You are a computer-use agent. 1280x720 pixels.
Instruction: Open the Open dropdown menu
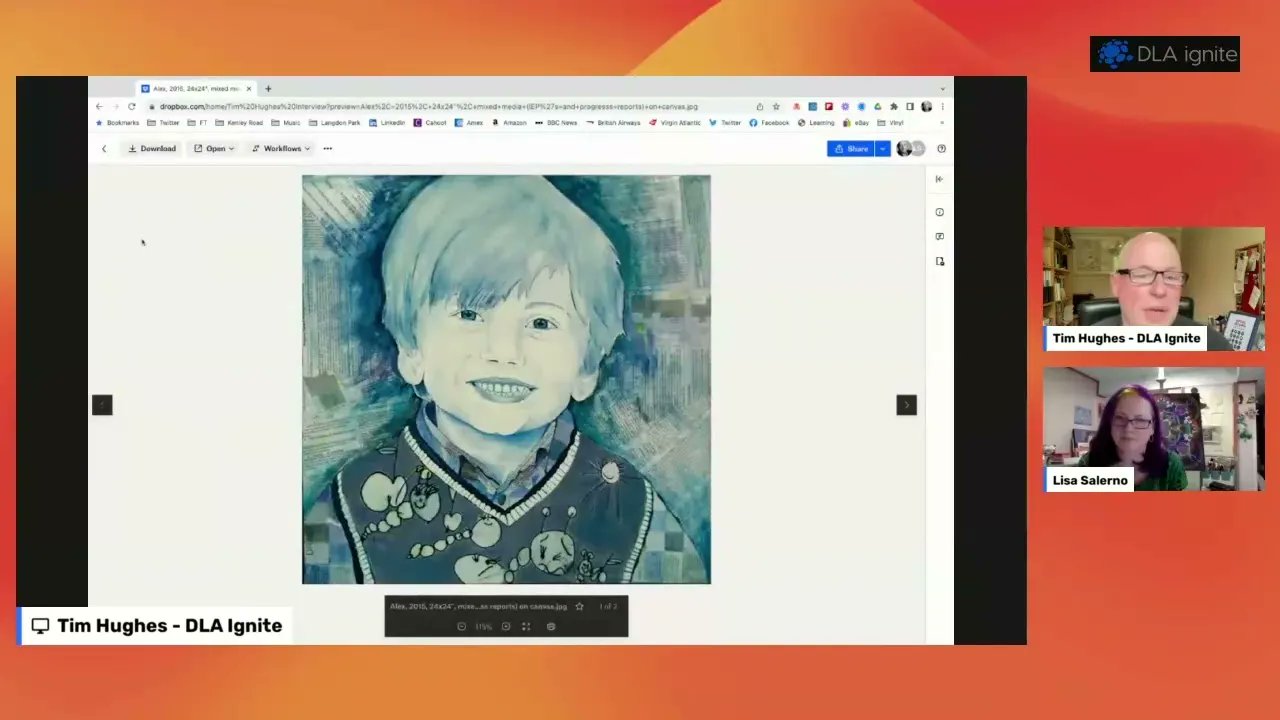[214, 149]
